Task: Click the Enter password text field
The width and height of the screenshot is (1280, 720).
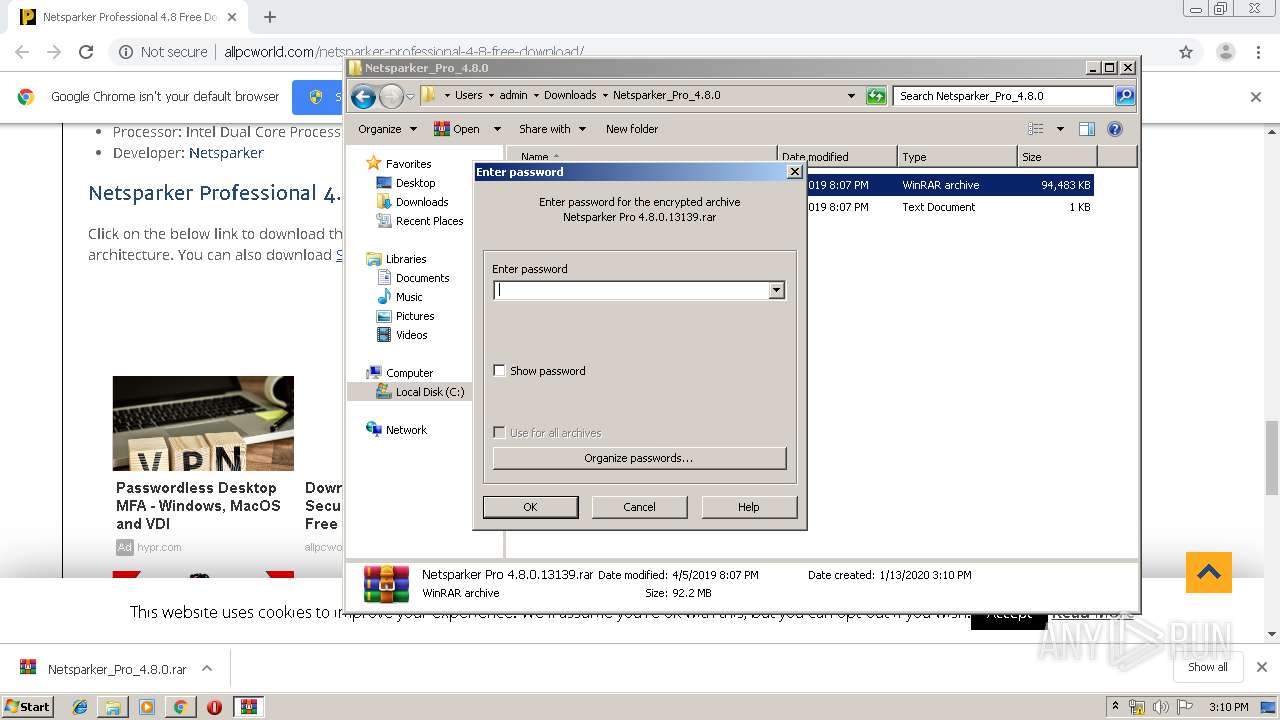Action: tap(632, 290)
